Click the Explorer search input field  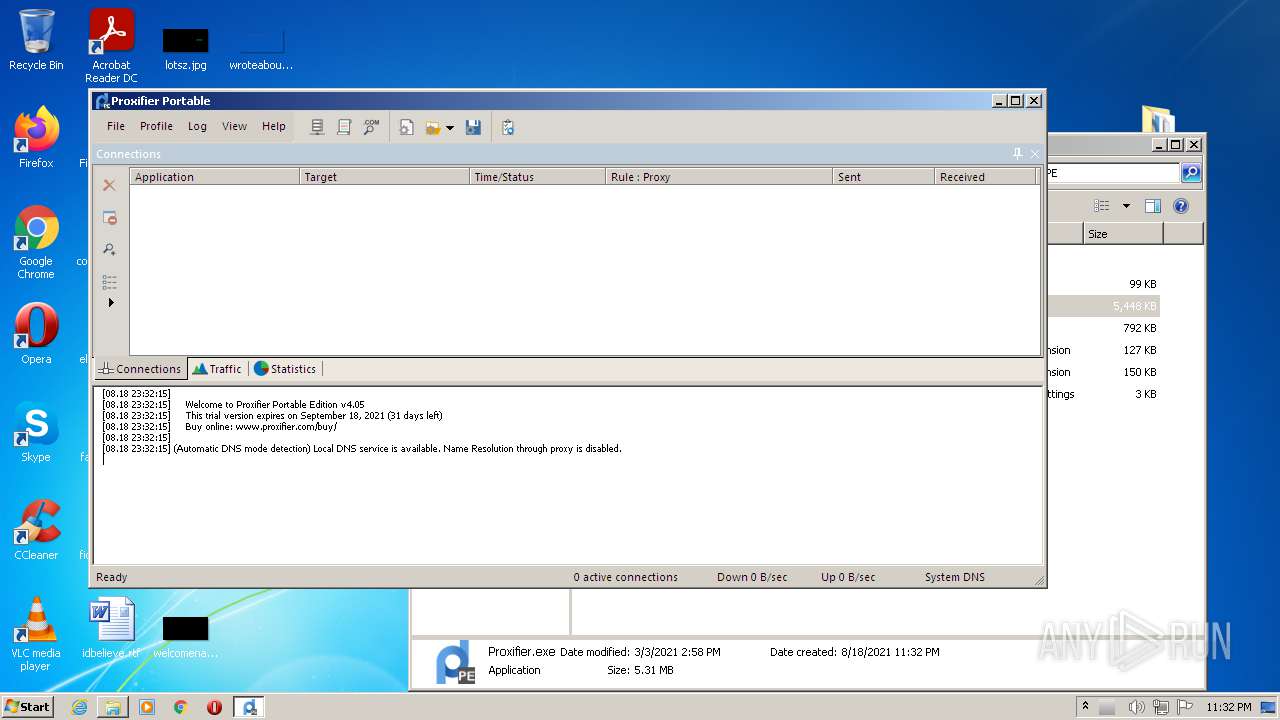pyautogui.click(x=1113, y=173)
